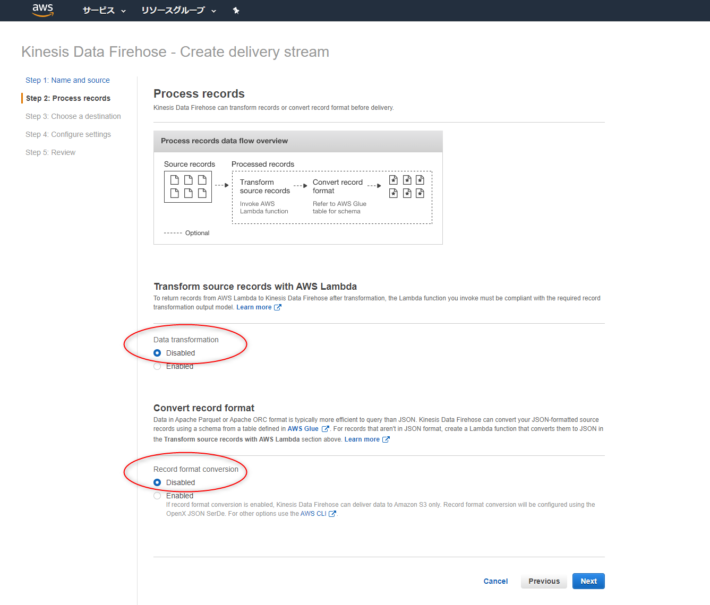710x605 pixels.
Task: Enable Record format conversion option
Action: [157, 495]
